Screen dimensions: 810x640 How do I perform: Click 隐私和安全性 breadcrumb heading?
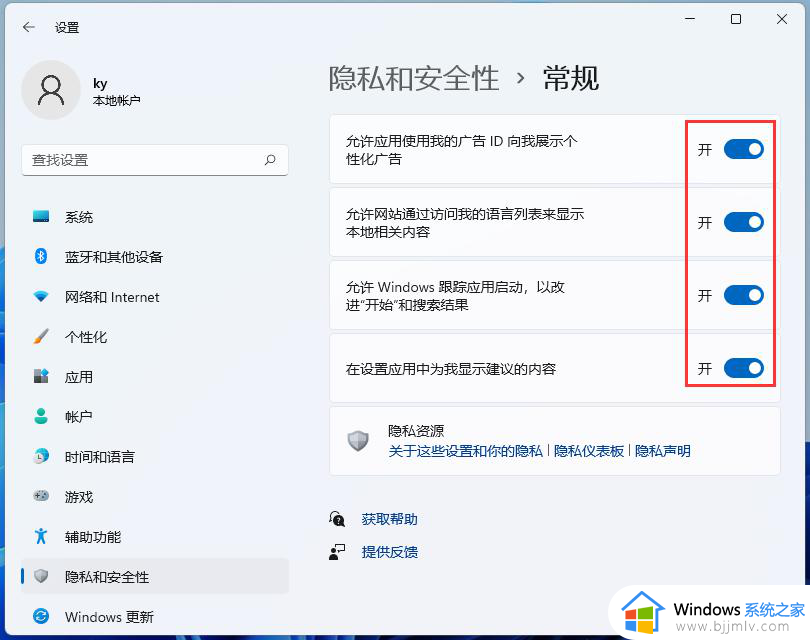pyautogui.click(x=414, y=79)
